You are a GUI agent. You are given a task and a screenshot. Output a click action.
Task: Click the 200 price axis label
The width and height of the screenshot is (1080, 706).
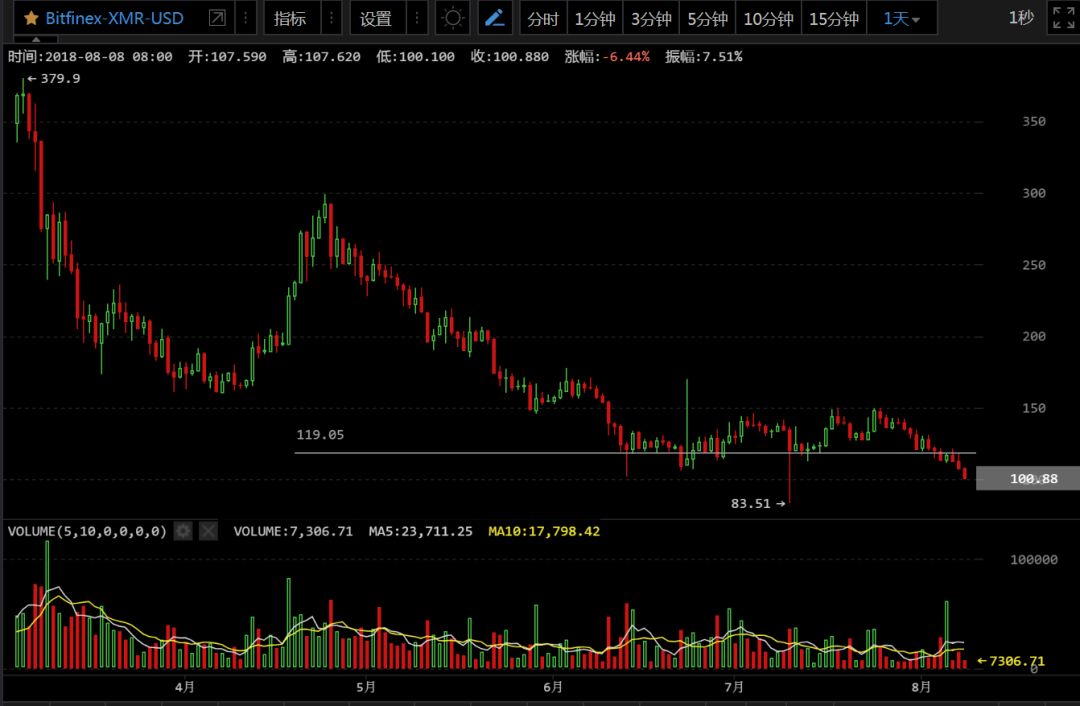pos(1034,336)
